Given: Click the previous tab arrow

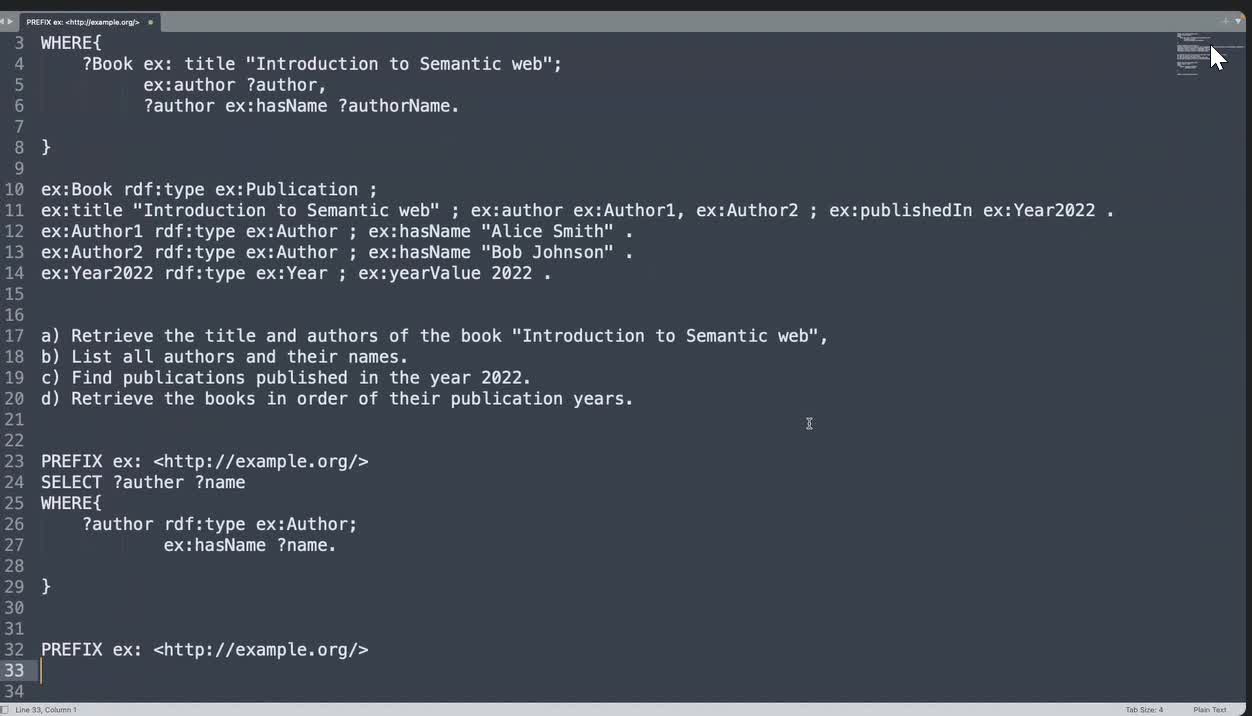Looking at the screenshot, I should pos(3,21).
